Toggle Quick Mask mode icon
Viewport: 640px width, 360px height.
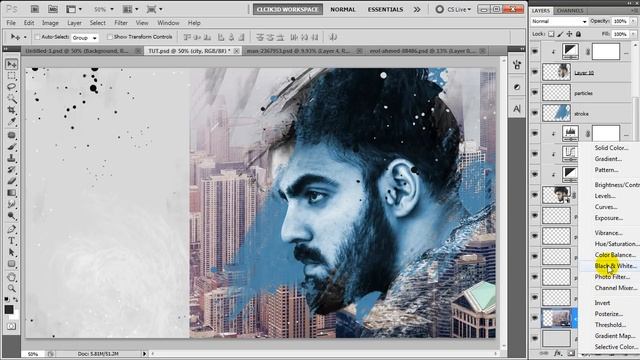click(x=11, y=327)
